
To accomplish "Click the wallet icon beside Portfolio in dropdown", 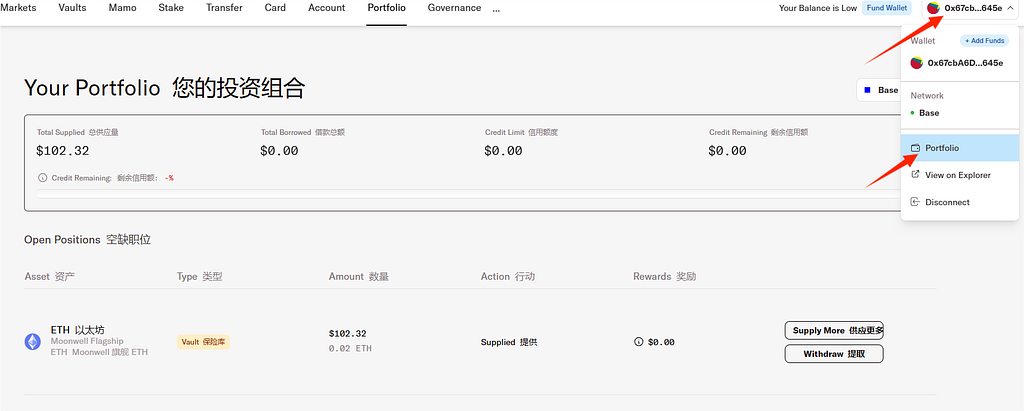I will pos(915,148).
